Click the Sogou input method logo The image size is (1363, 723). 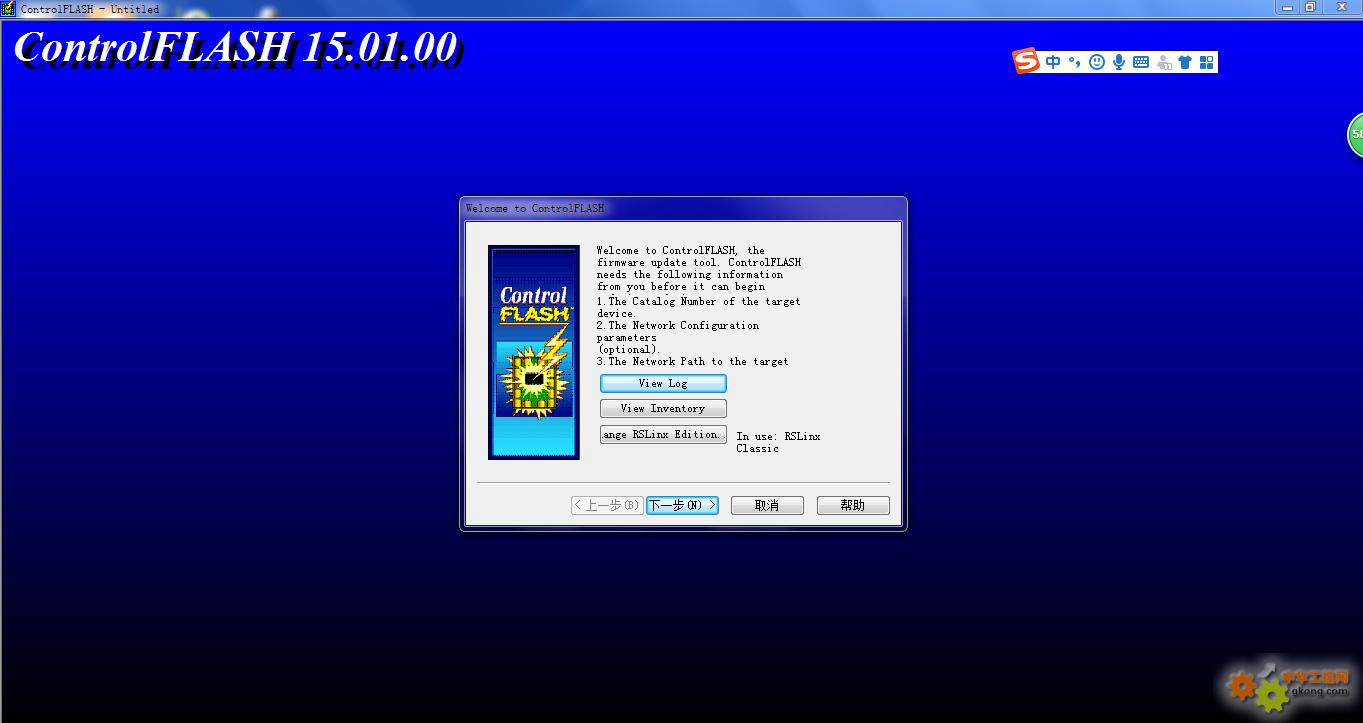(1027, 61)
